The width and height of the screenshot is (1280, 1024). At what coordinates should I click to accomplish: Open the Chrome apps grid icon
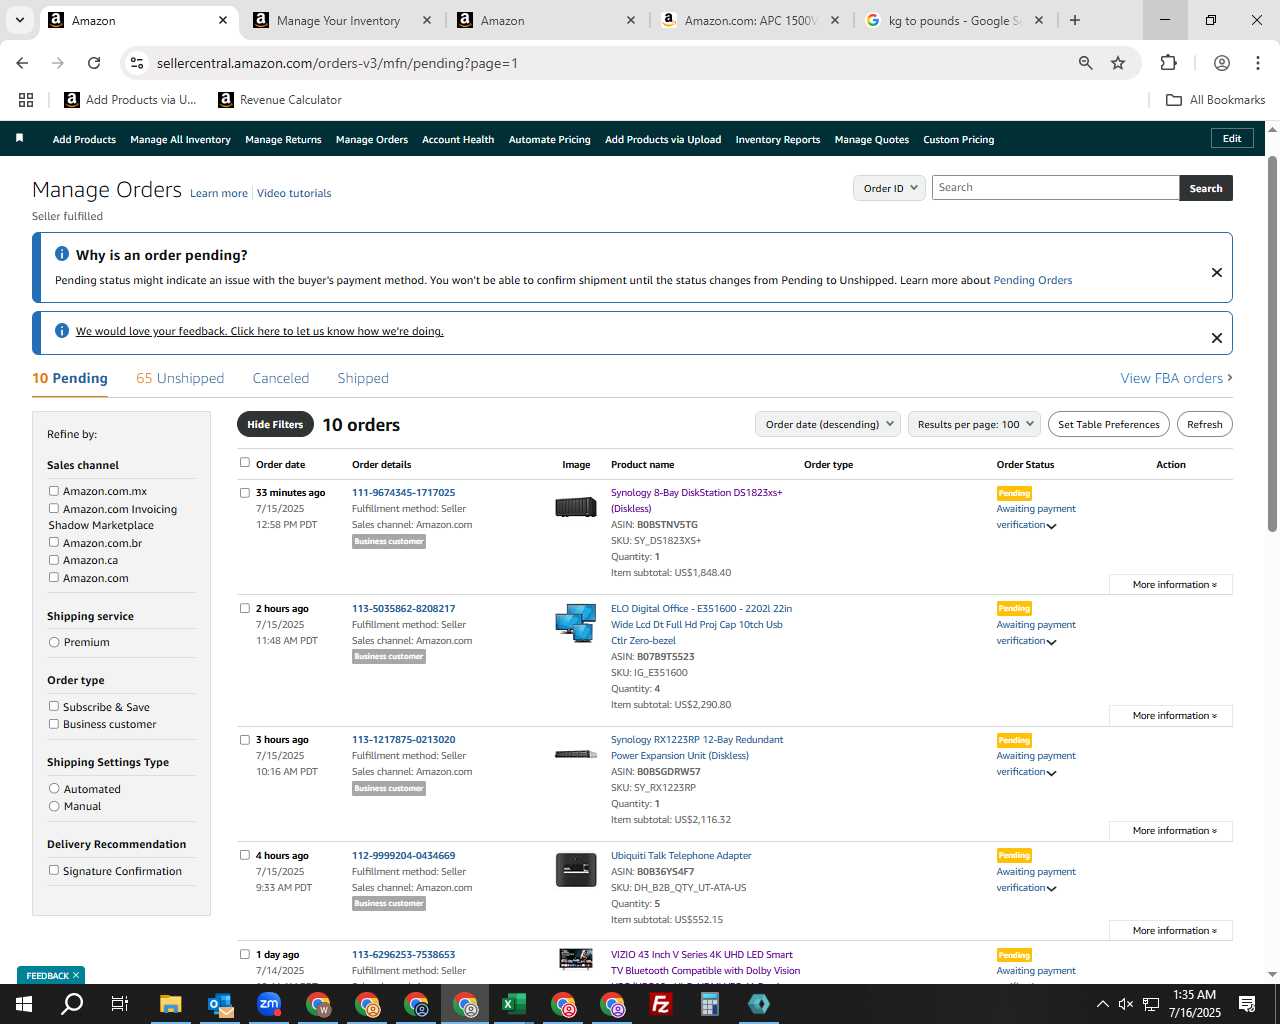click(26, 100)
